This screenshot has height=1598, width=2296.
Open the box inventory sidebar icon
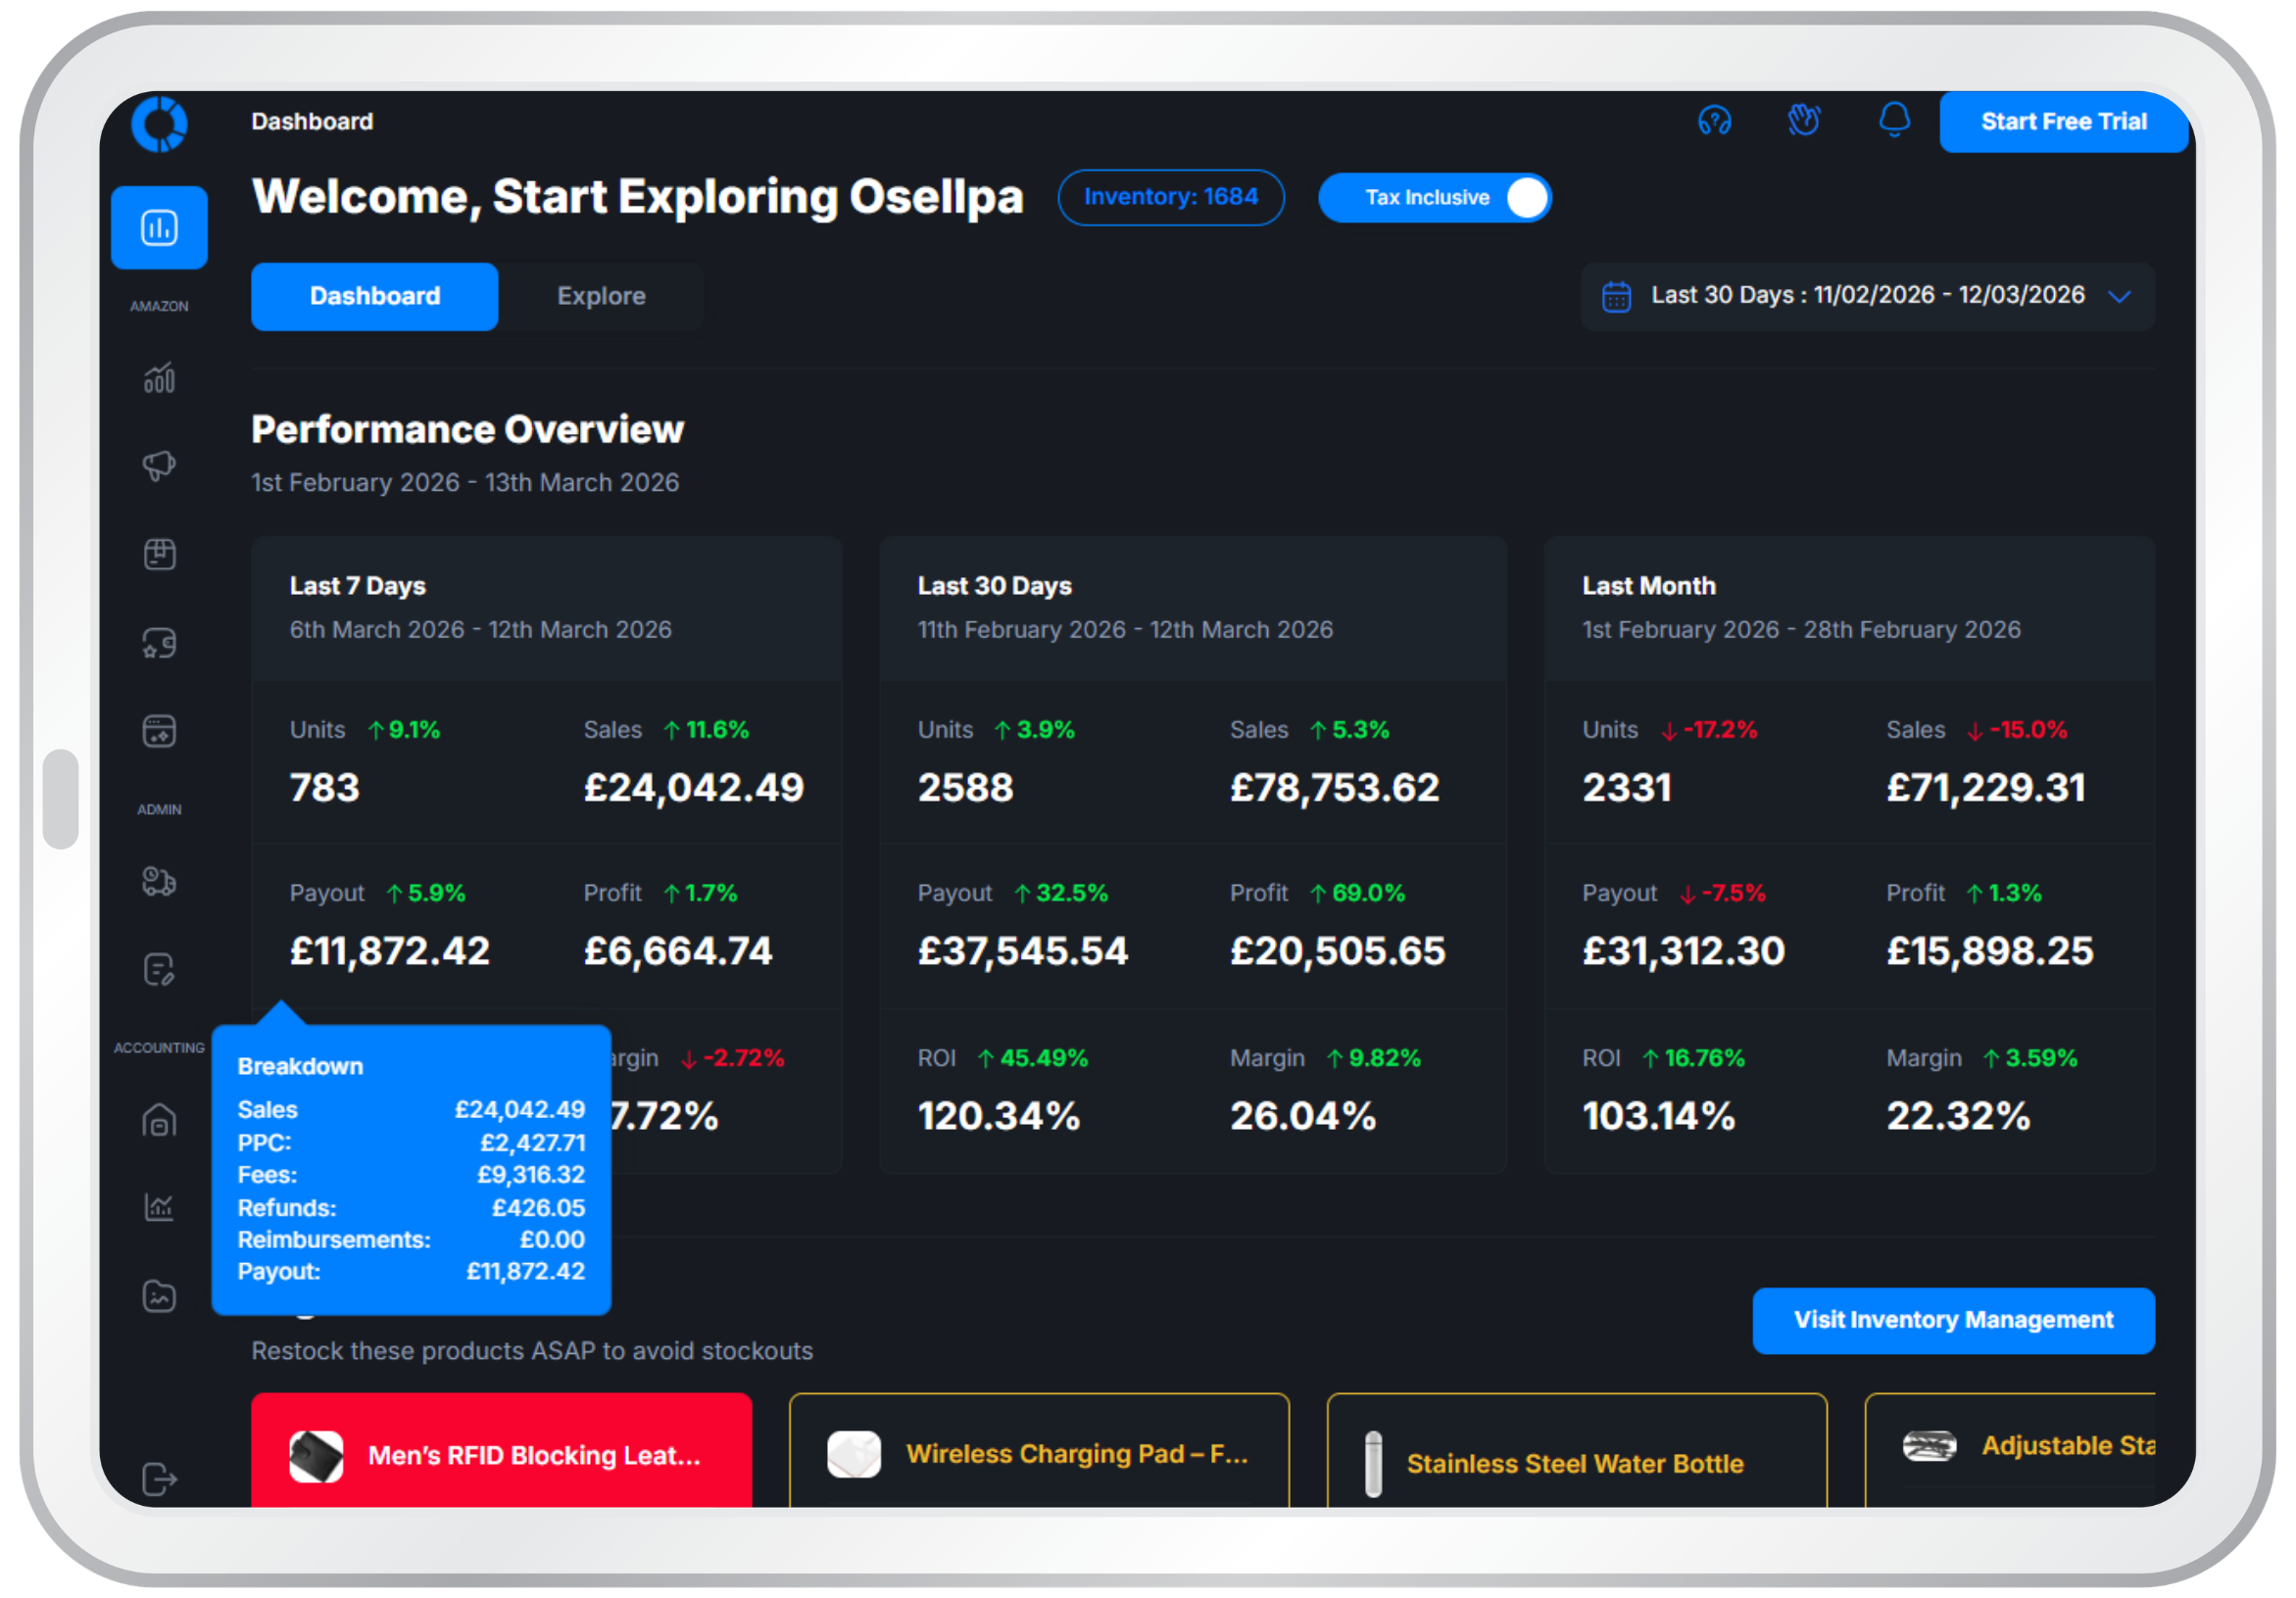tap(159, 554)
